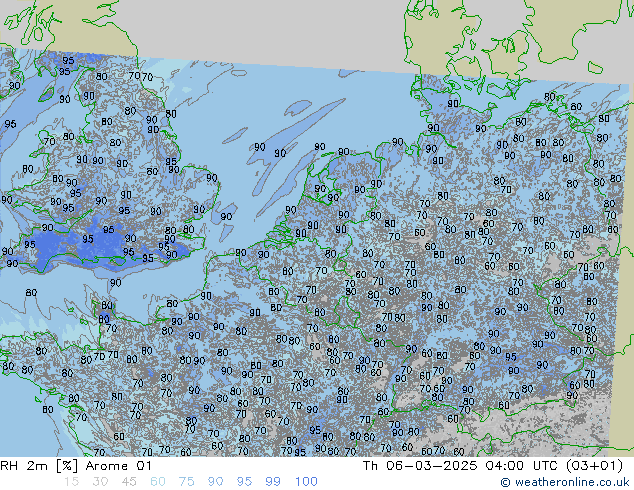Select the 90 value in the bottom colour legend
The image size is (634, 490).
click(x=216, y=482)
